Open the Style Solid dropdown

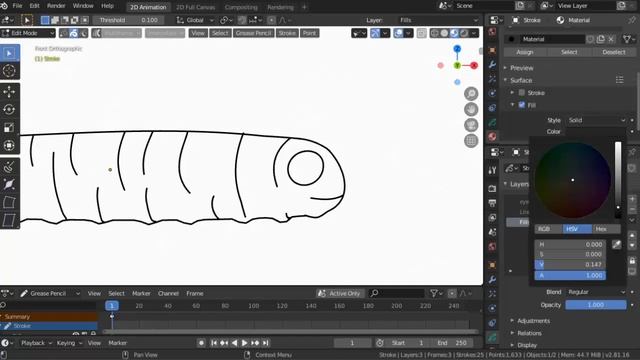596,120
